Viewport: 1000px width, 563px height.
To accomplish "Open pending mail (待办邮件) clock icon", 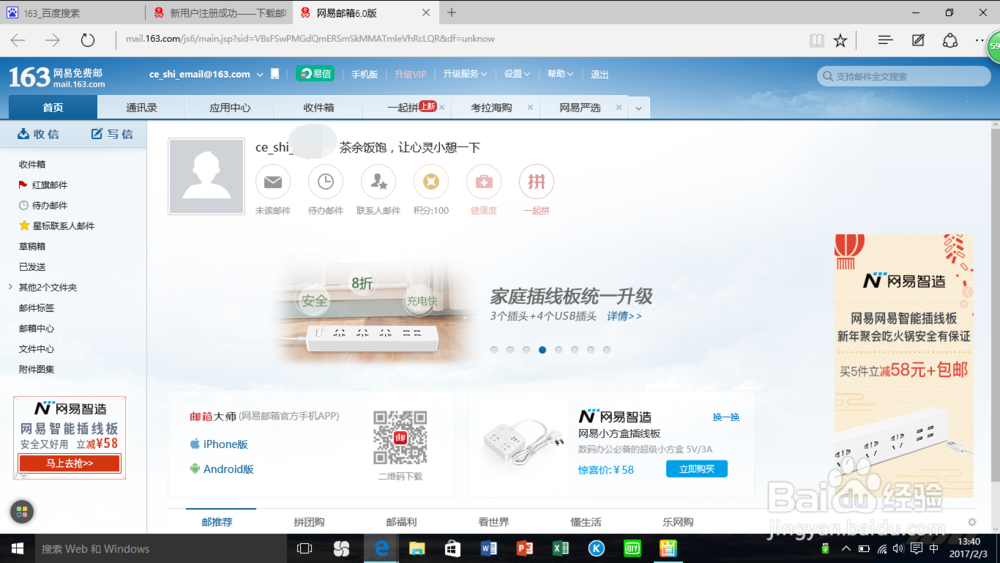I will [x=325, y=182].
